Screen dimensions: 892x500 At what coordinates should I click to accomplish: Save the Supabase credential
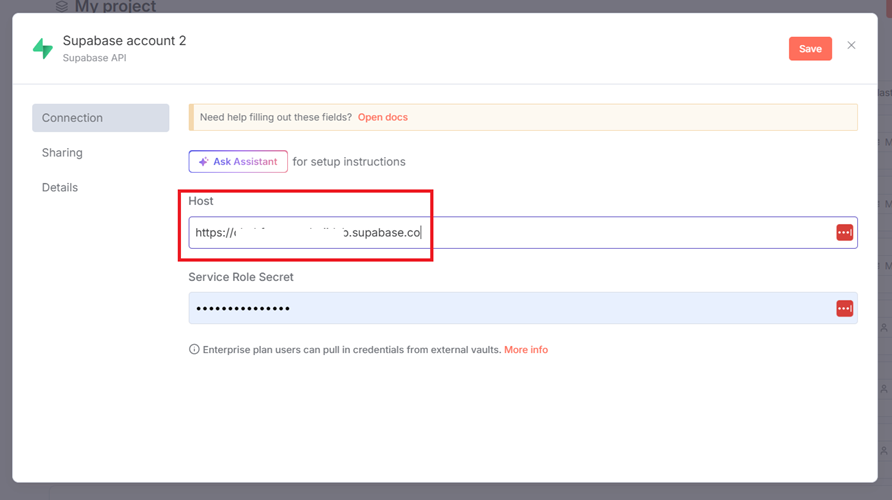click(x=810, y=48)
